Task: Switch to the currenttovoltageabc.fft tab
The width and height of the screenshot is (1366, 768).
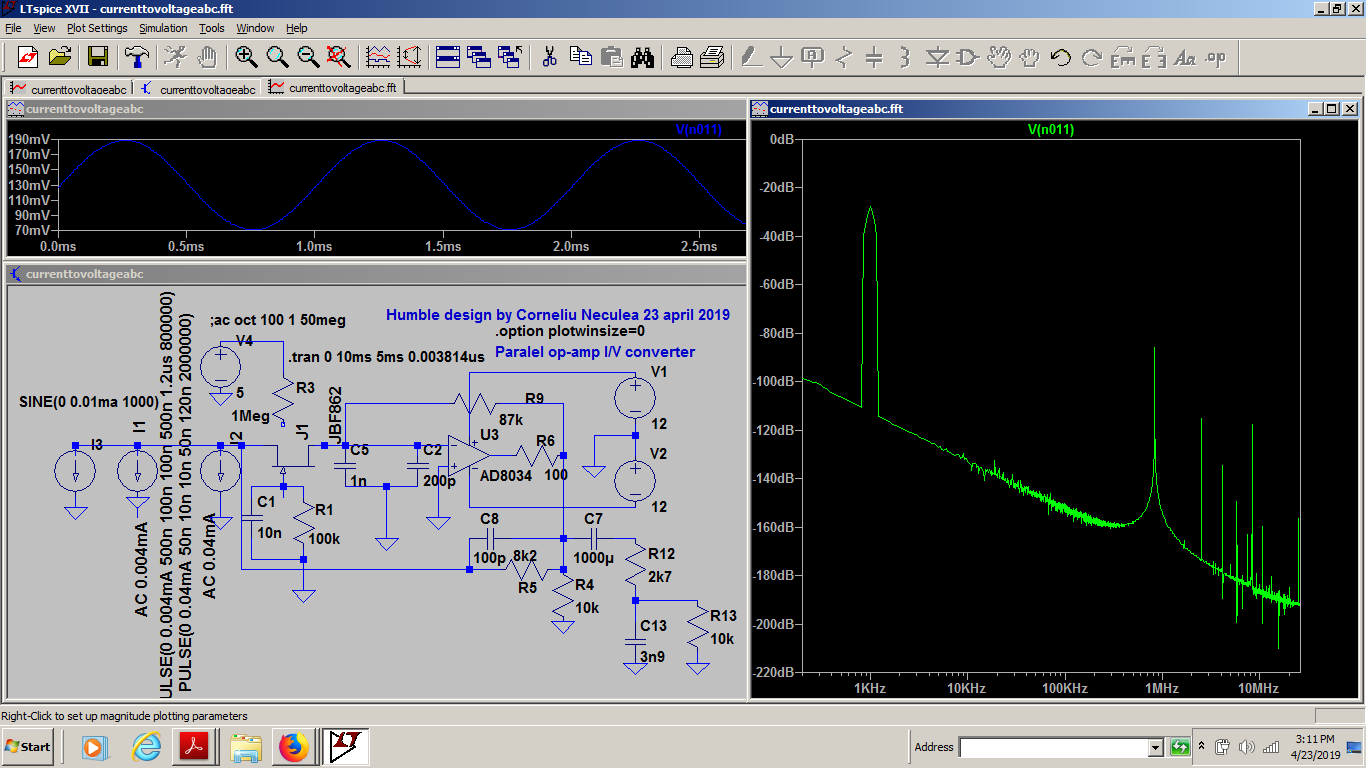Action: [x=333, y=88]
